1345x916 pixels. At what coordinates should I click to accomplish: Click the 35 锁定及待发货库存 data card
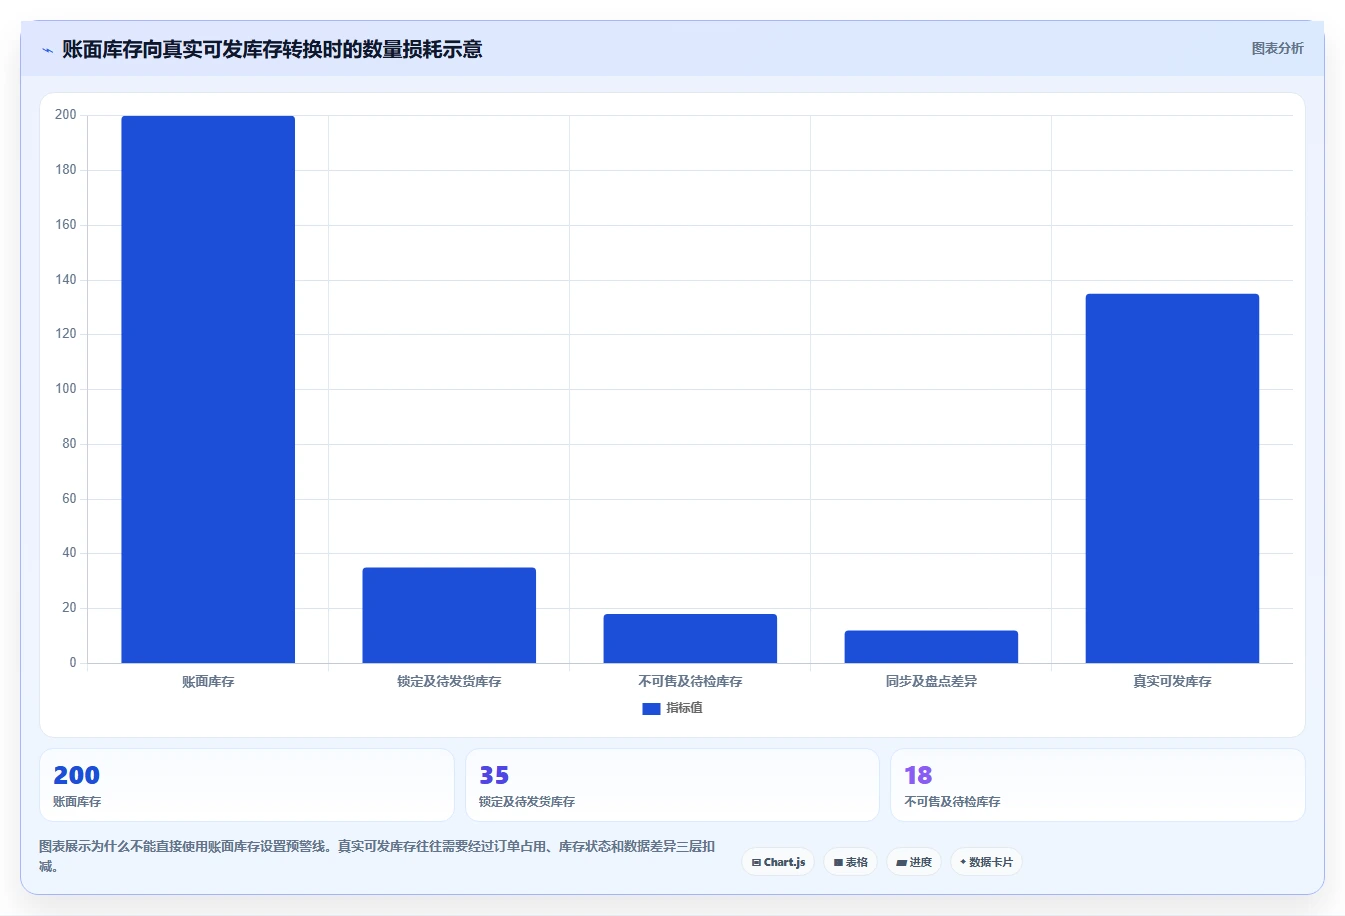[x=672, y=785]
